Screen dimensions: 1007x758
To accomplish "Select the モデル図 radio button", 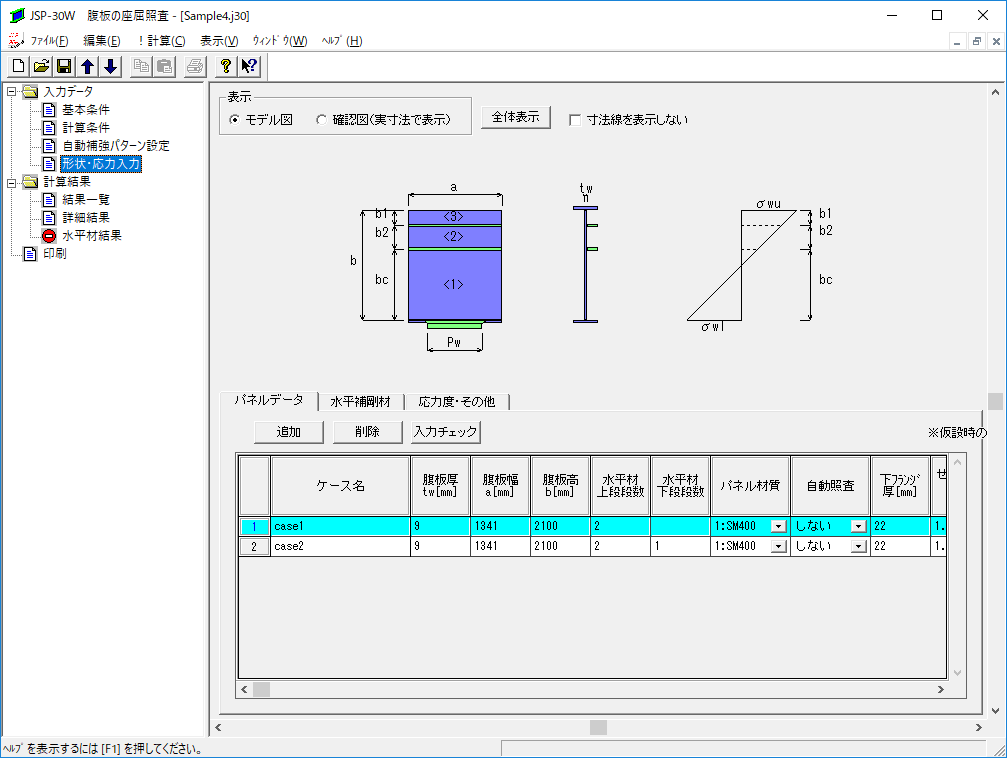I will coord(235,120).
